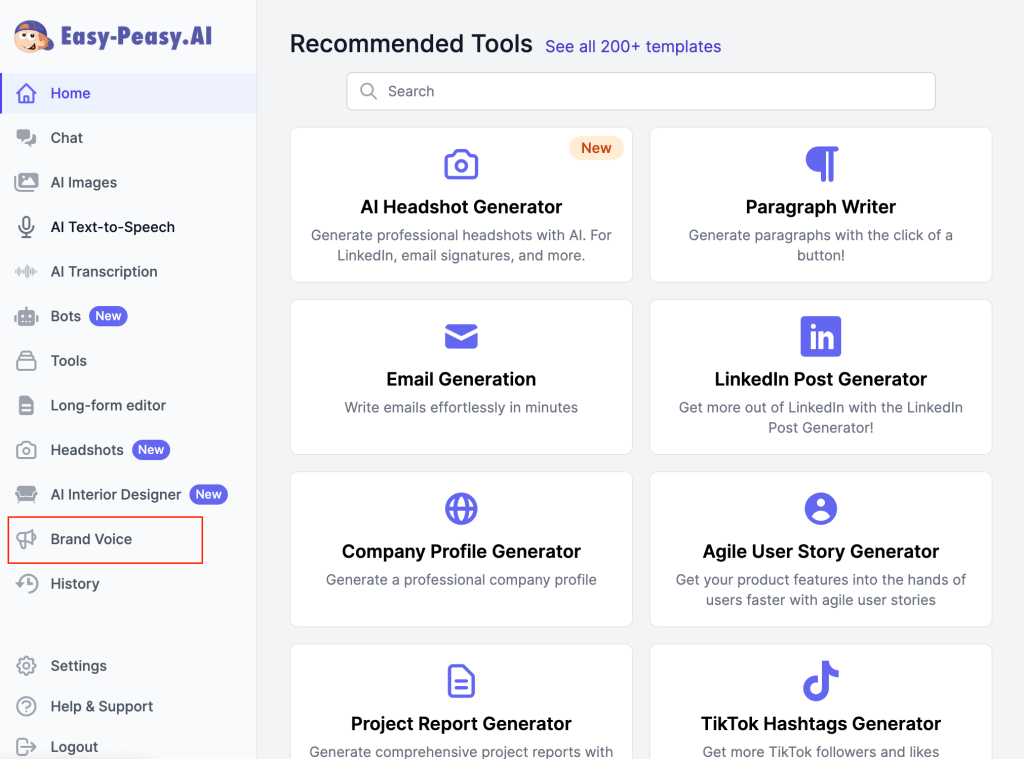Click the Email Generation envelope icon
The height and width of the screenshot is (759, 1024).
(461, 337)
